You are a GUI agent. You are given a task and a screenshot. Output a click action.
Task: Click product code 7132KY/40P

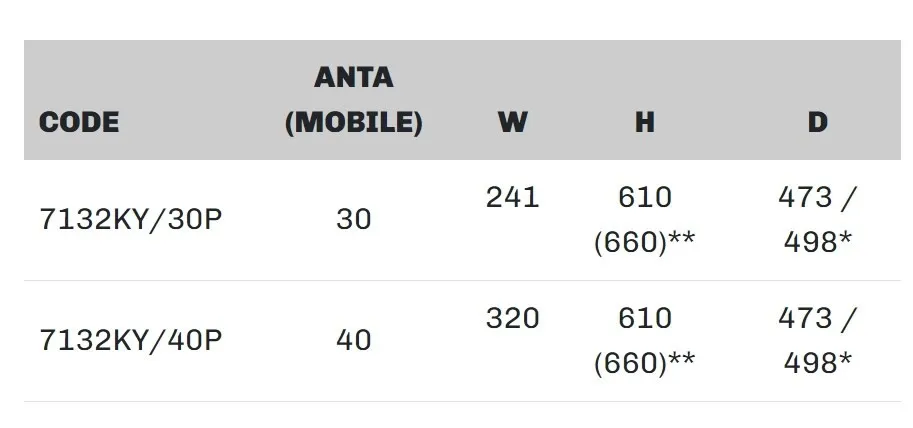click(x=130, y=340)
